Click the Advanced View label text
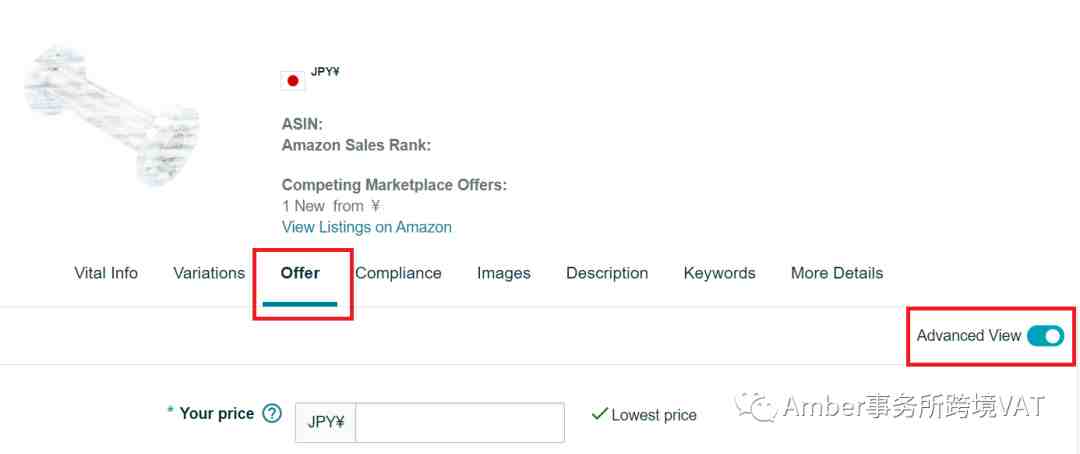 (968, 336)
